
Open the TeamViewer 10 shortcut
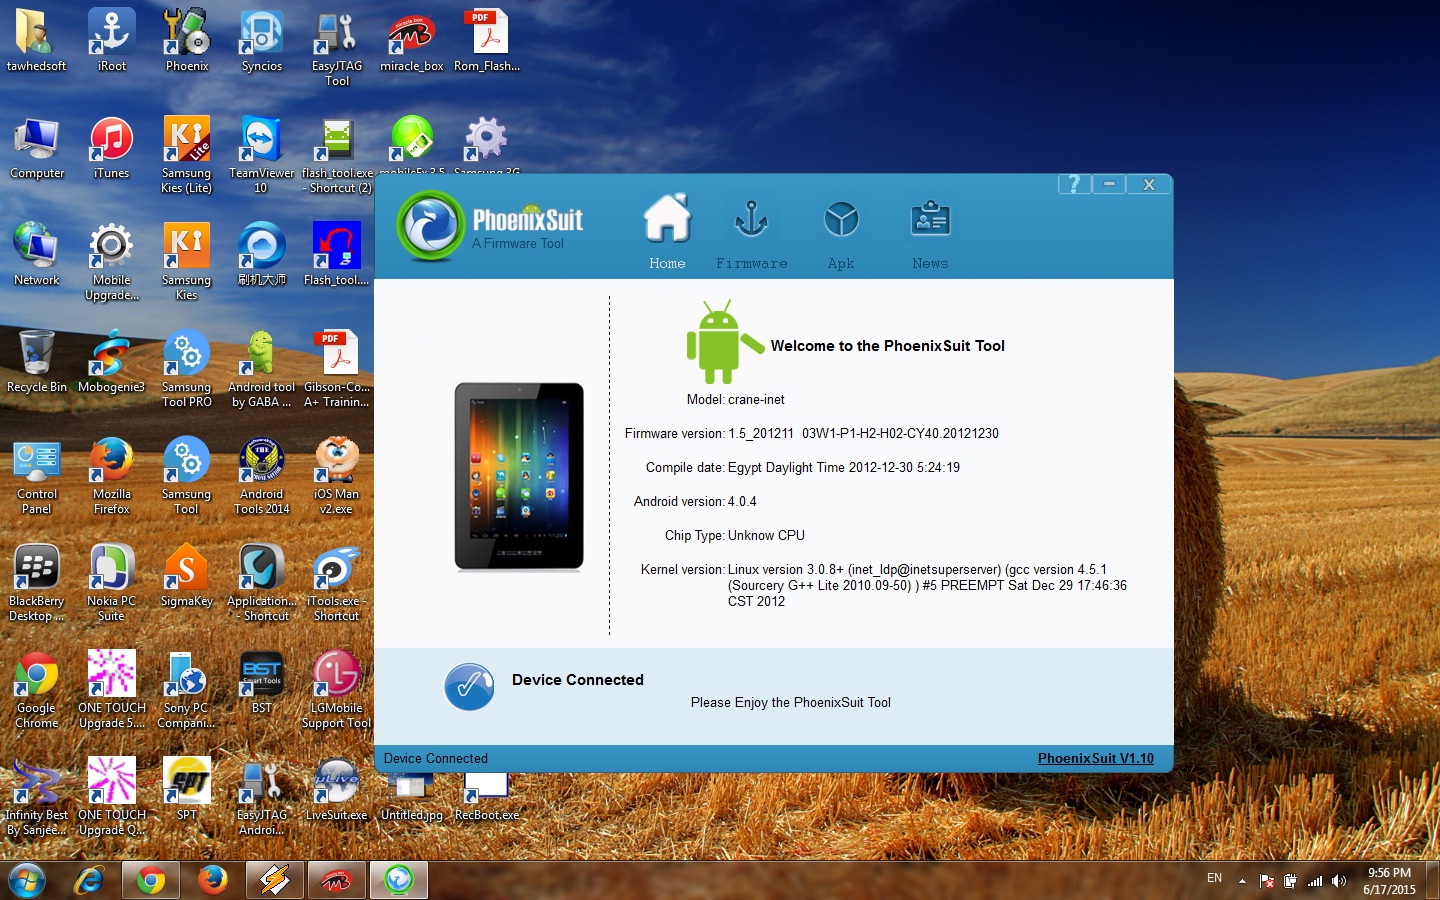point(262,155)
